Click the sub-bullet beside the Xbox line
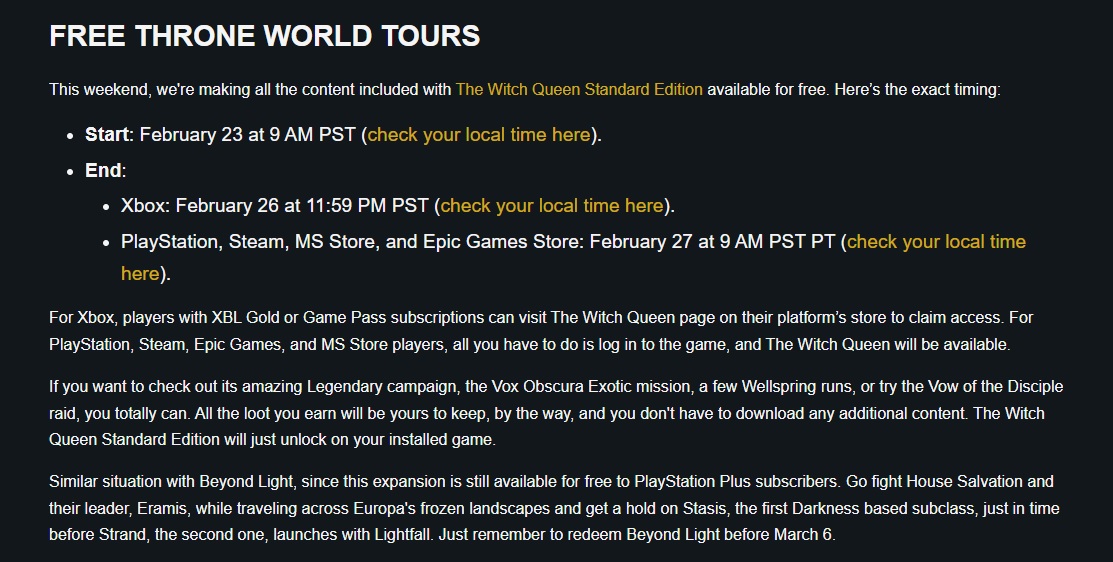Image resolution: width=1113 pixels, height=562 pixels. pyautogui.click(x=106, y=206)
